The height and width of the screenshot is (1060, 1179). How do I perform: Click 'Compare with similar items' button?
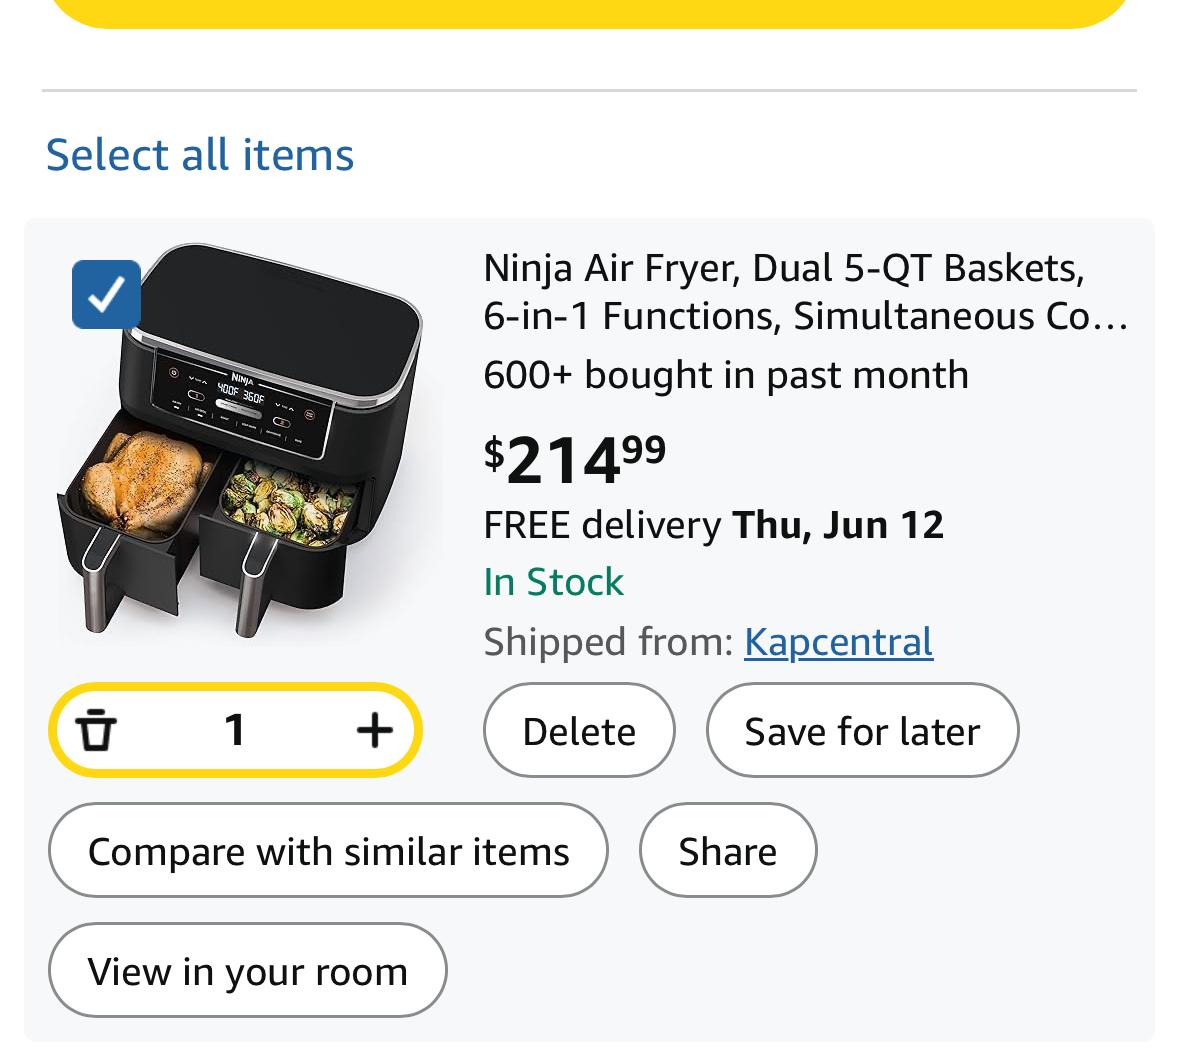coord(328,850)
